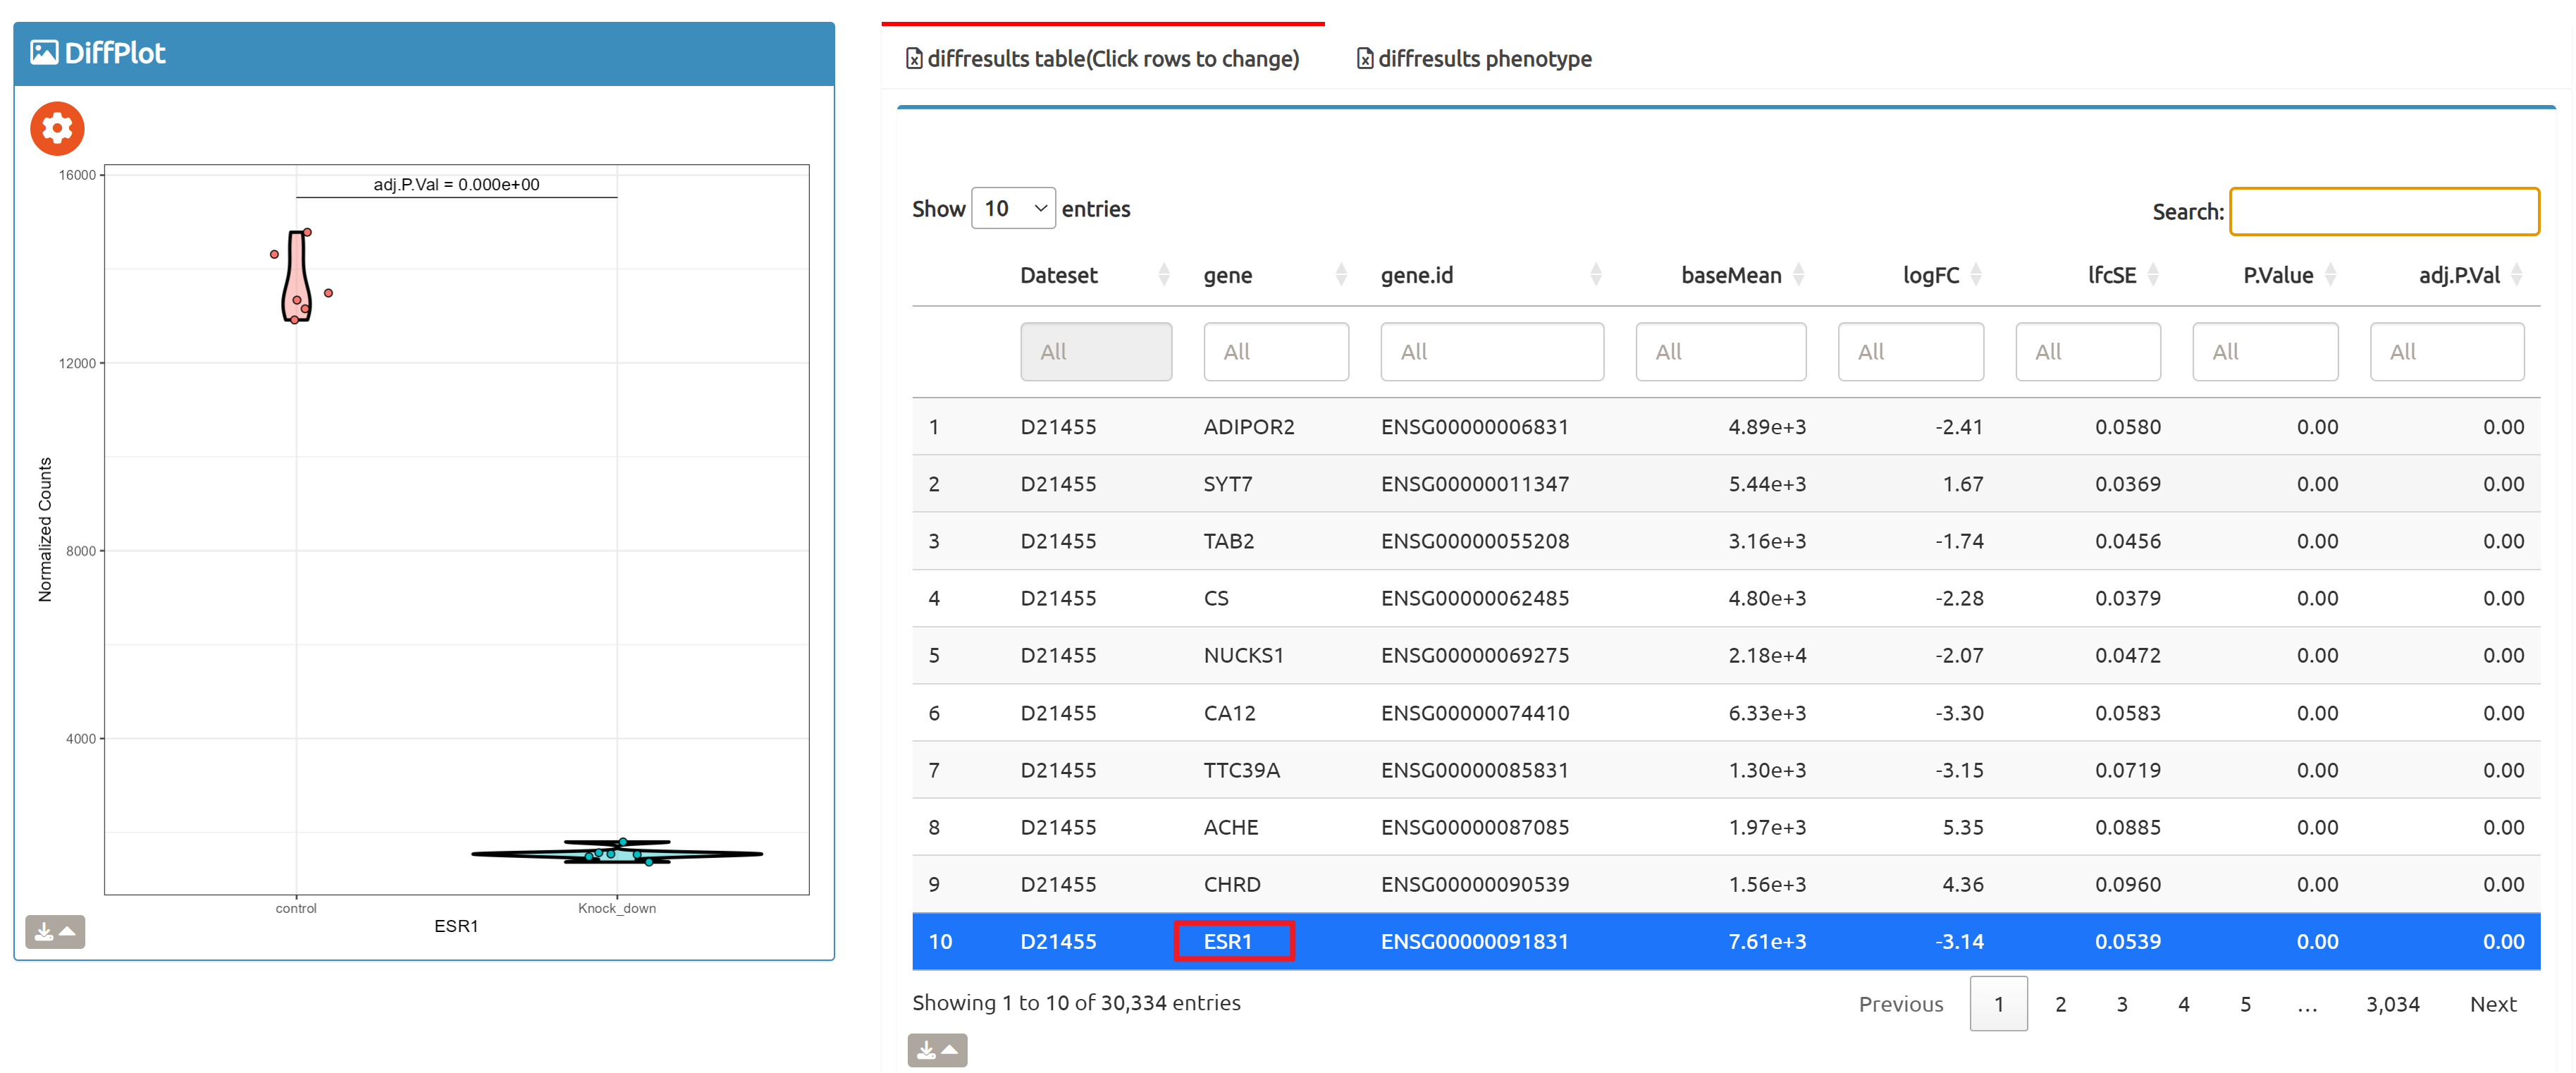2576x1073 pixels.
Task: Click baseMean value 2.18e+4 cell
Action: pyautogui.click(x=1766, y=655)
